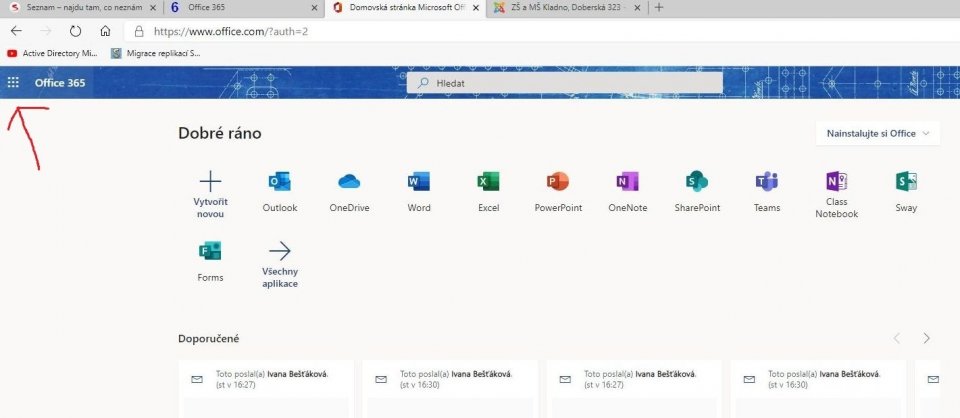Click the Hledat search field
Viewport: 960px width, 418px height.
(564, 83)
